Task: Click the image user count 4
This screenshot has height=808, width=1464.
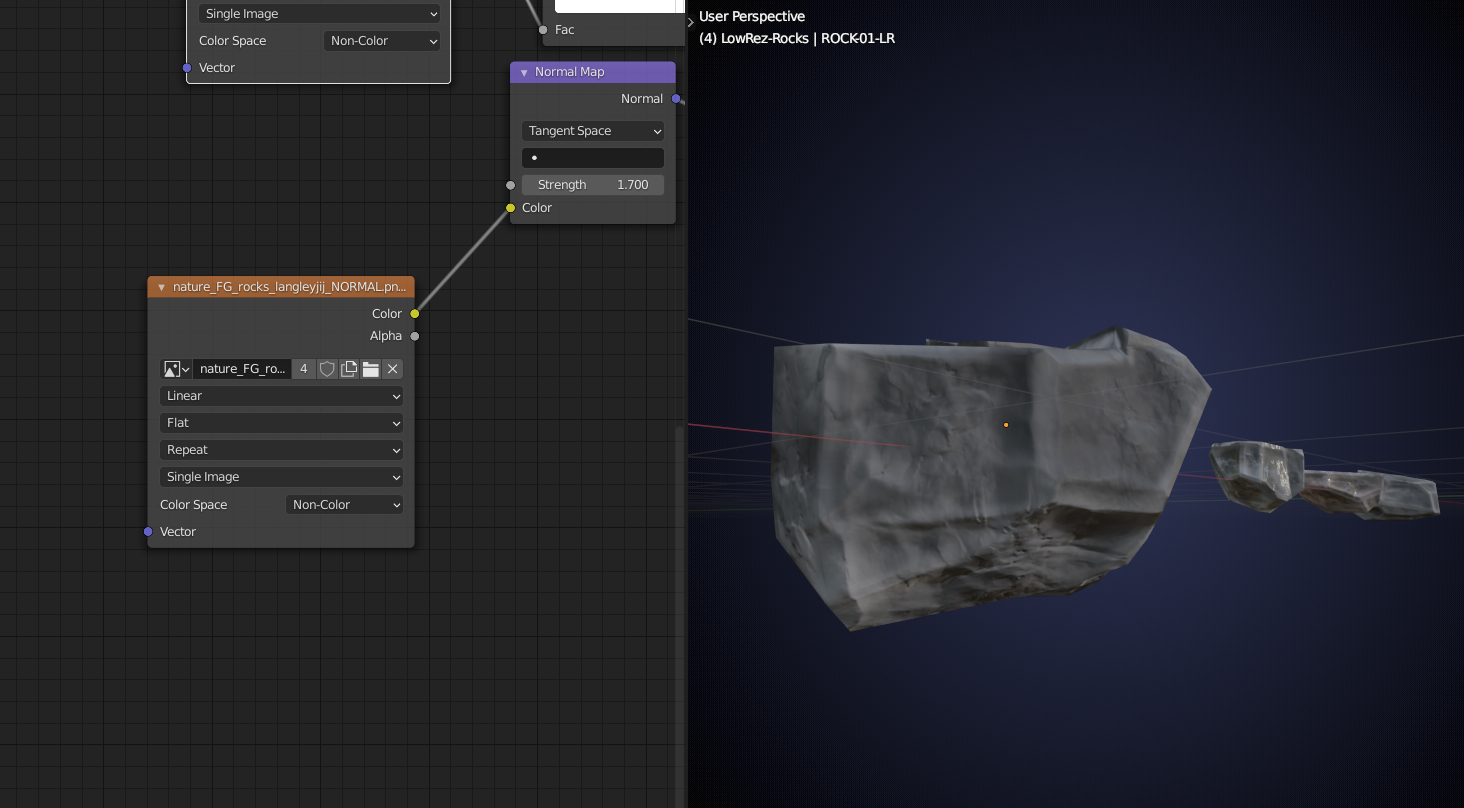Action: point(304,369)
